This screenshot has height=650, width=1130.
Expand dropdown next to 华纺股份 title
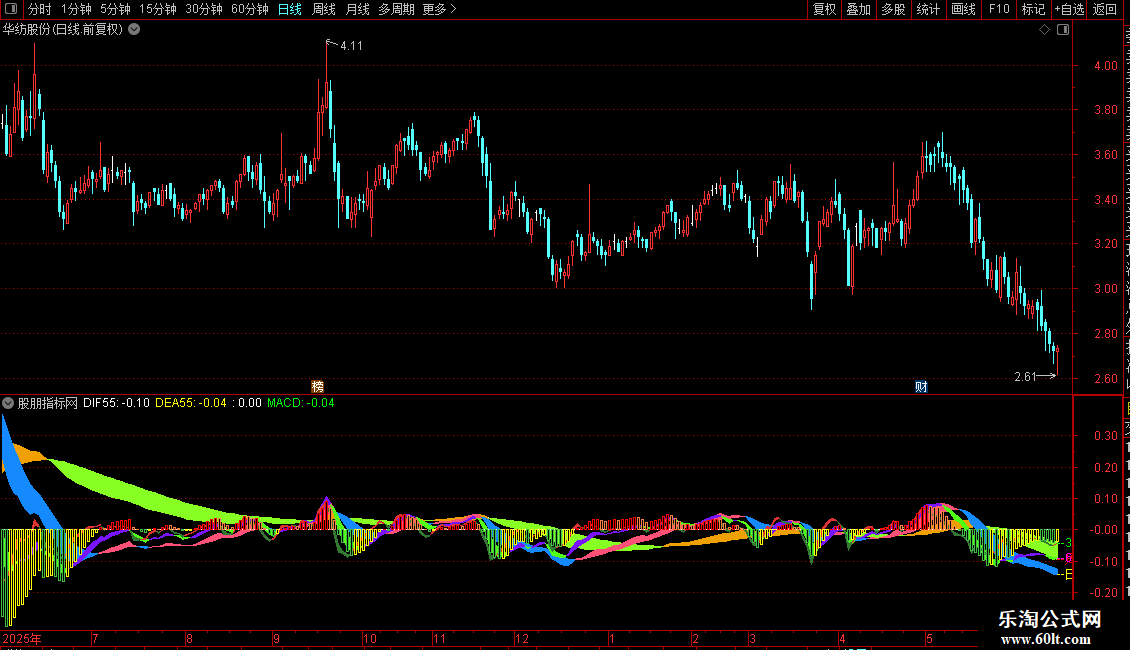[x=134, y=30]
